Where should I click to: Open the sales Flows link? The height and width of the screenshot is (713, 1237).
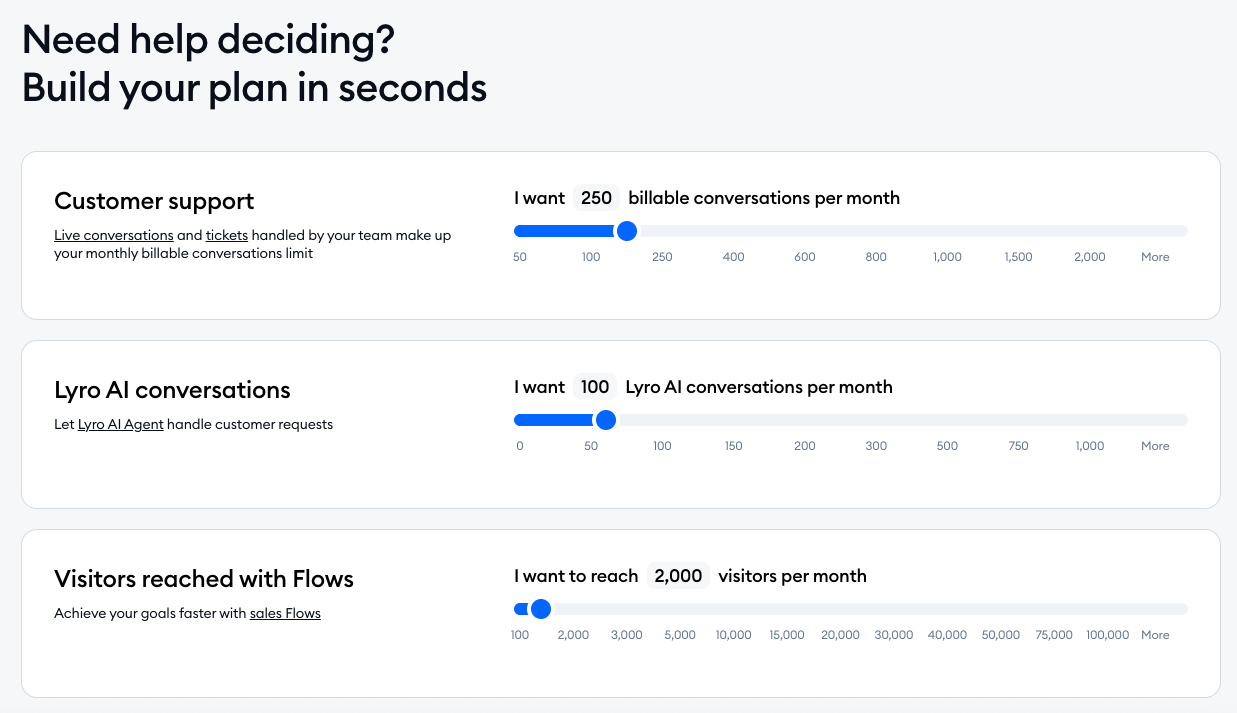tap(285, 613)
